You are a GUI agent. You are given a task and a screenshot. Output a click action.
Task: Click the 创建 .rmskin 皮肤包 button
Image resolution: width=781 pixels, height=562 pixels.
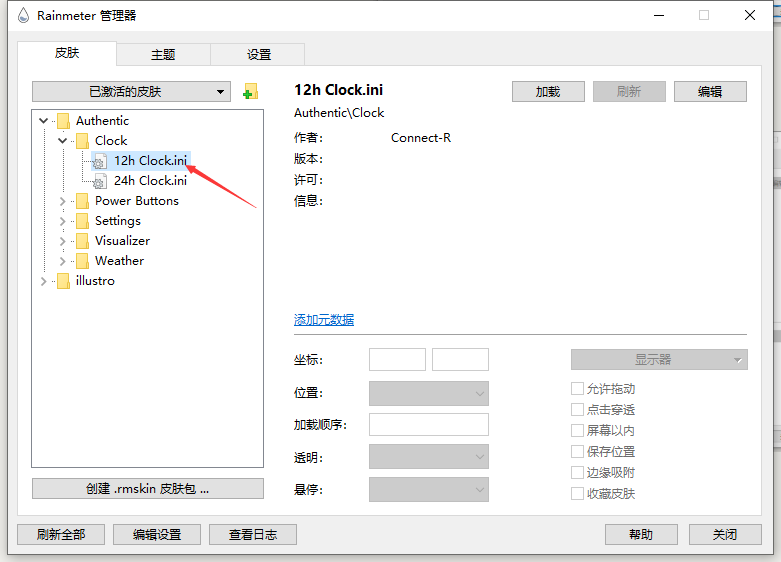147,488
